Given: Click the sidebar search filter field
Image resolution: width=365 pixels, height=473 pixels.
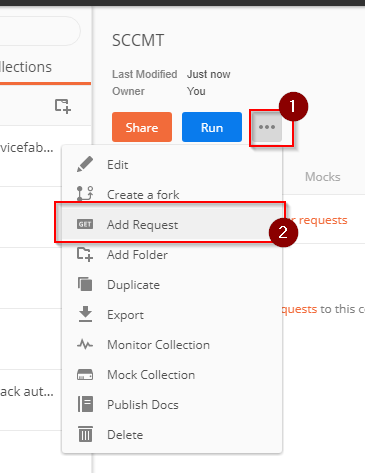Looking at the screenshot, I should (x=40, y=31).
